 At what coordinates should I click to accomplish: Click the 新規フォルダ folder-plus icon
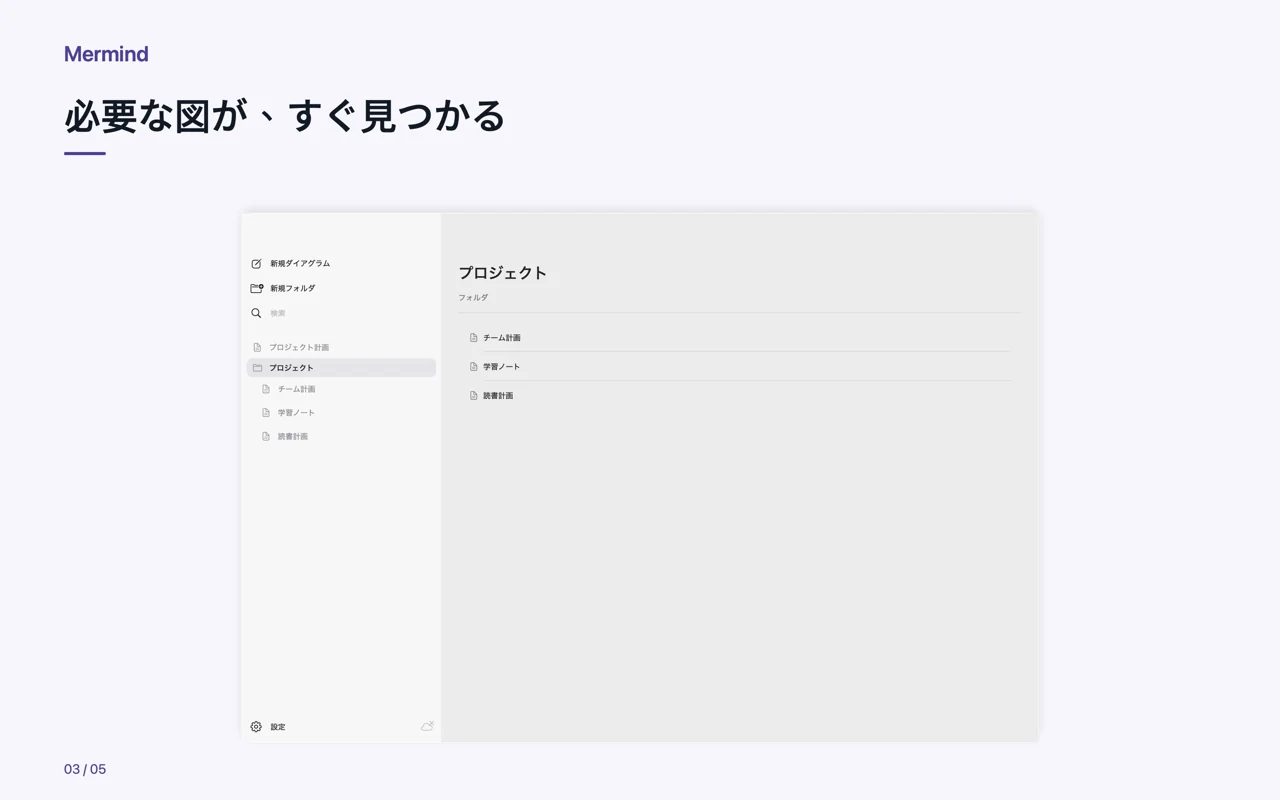[257, 288]
